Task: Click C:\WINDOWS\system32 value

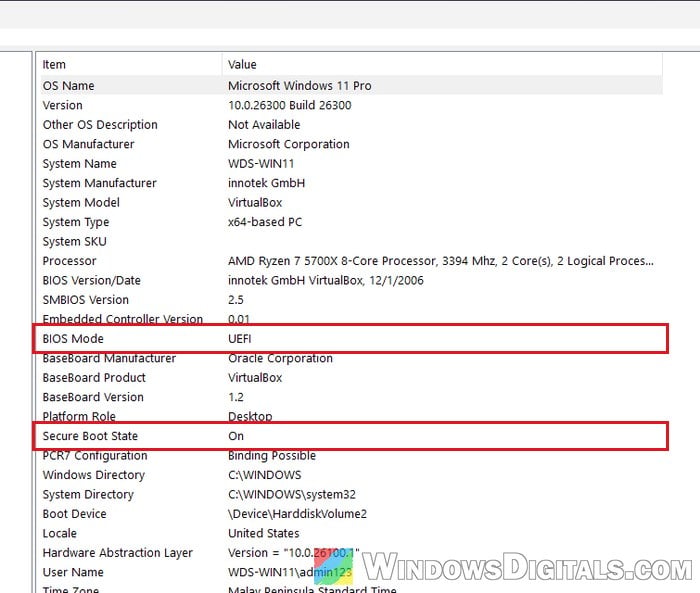Action: point(292,495)
